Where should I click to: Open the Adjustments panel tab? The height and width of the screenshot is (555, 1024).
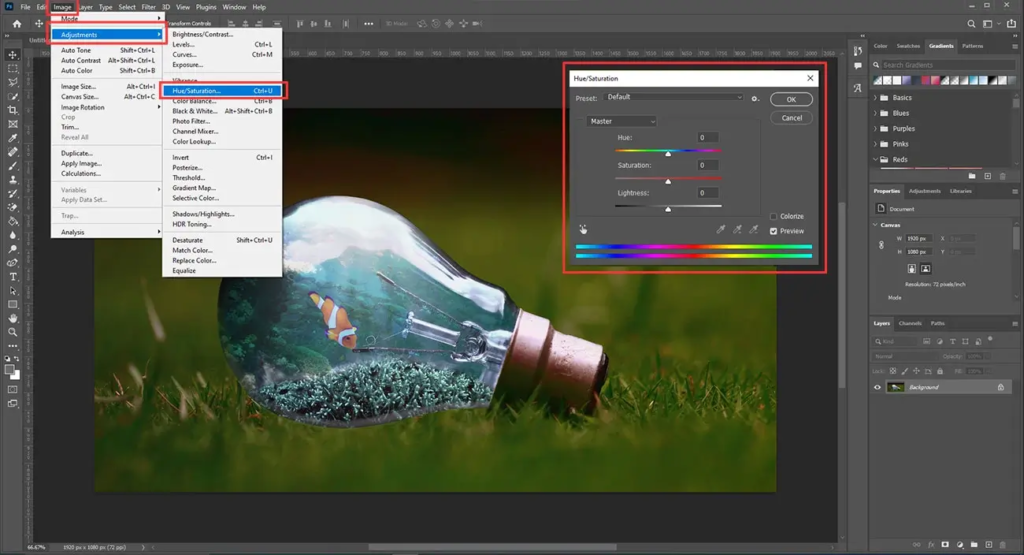(x=925, y=191)
